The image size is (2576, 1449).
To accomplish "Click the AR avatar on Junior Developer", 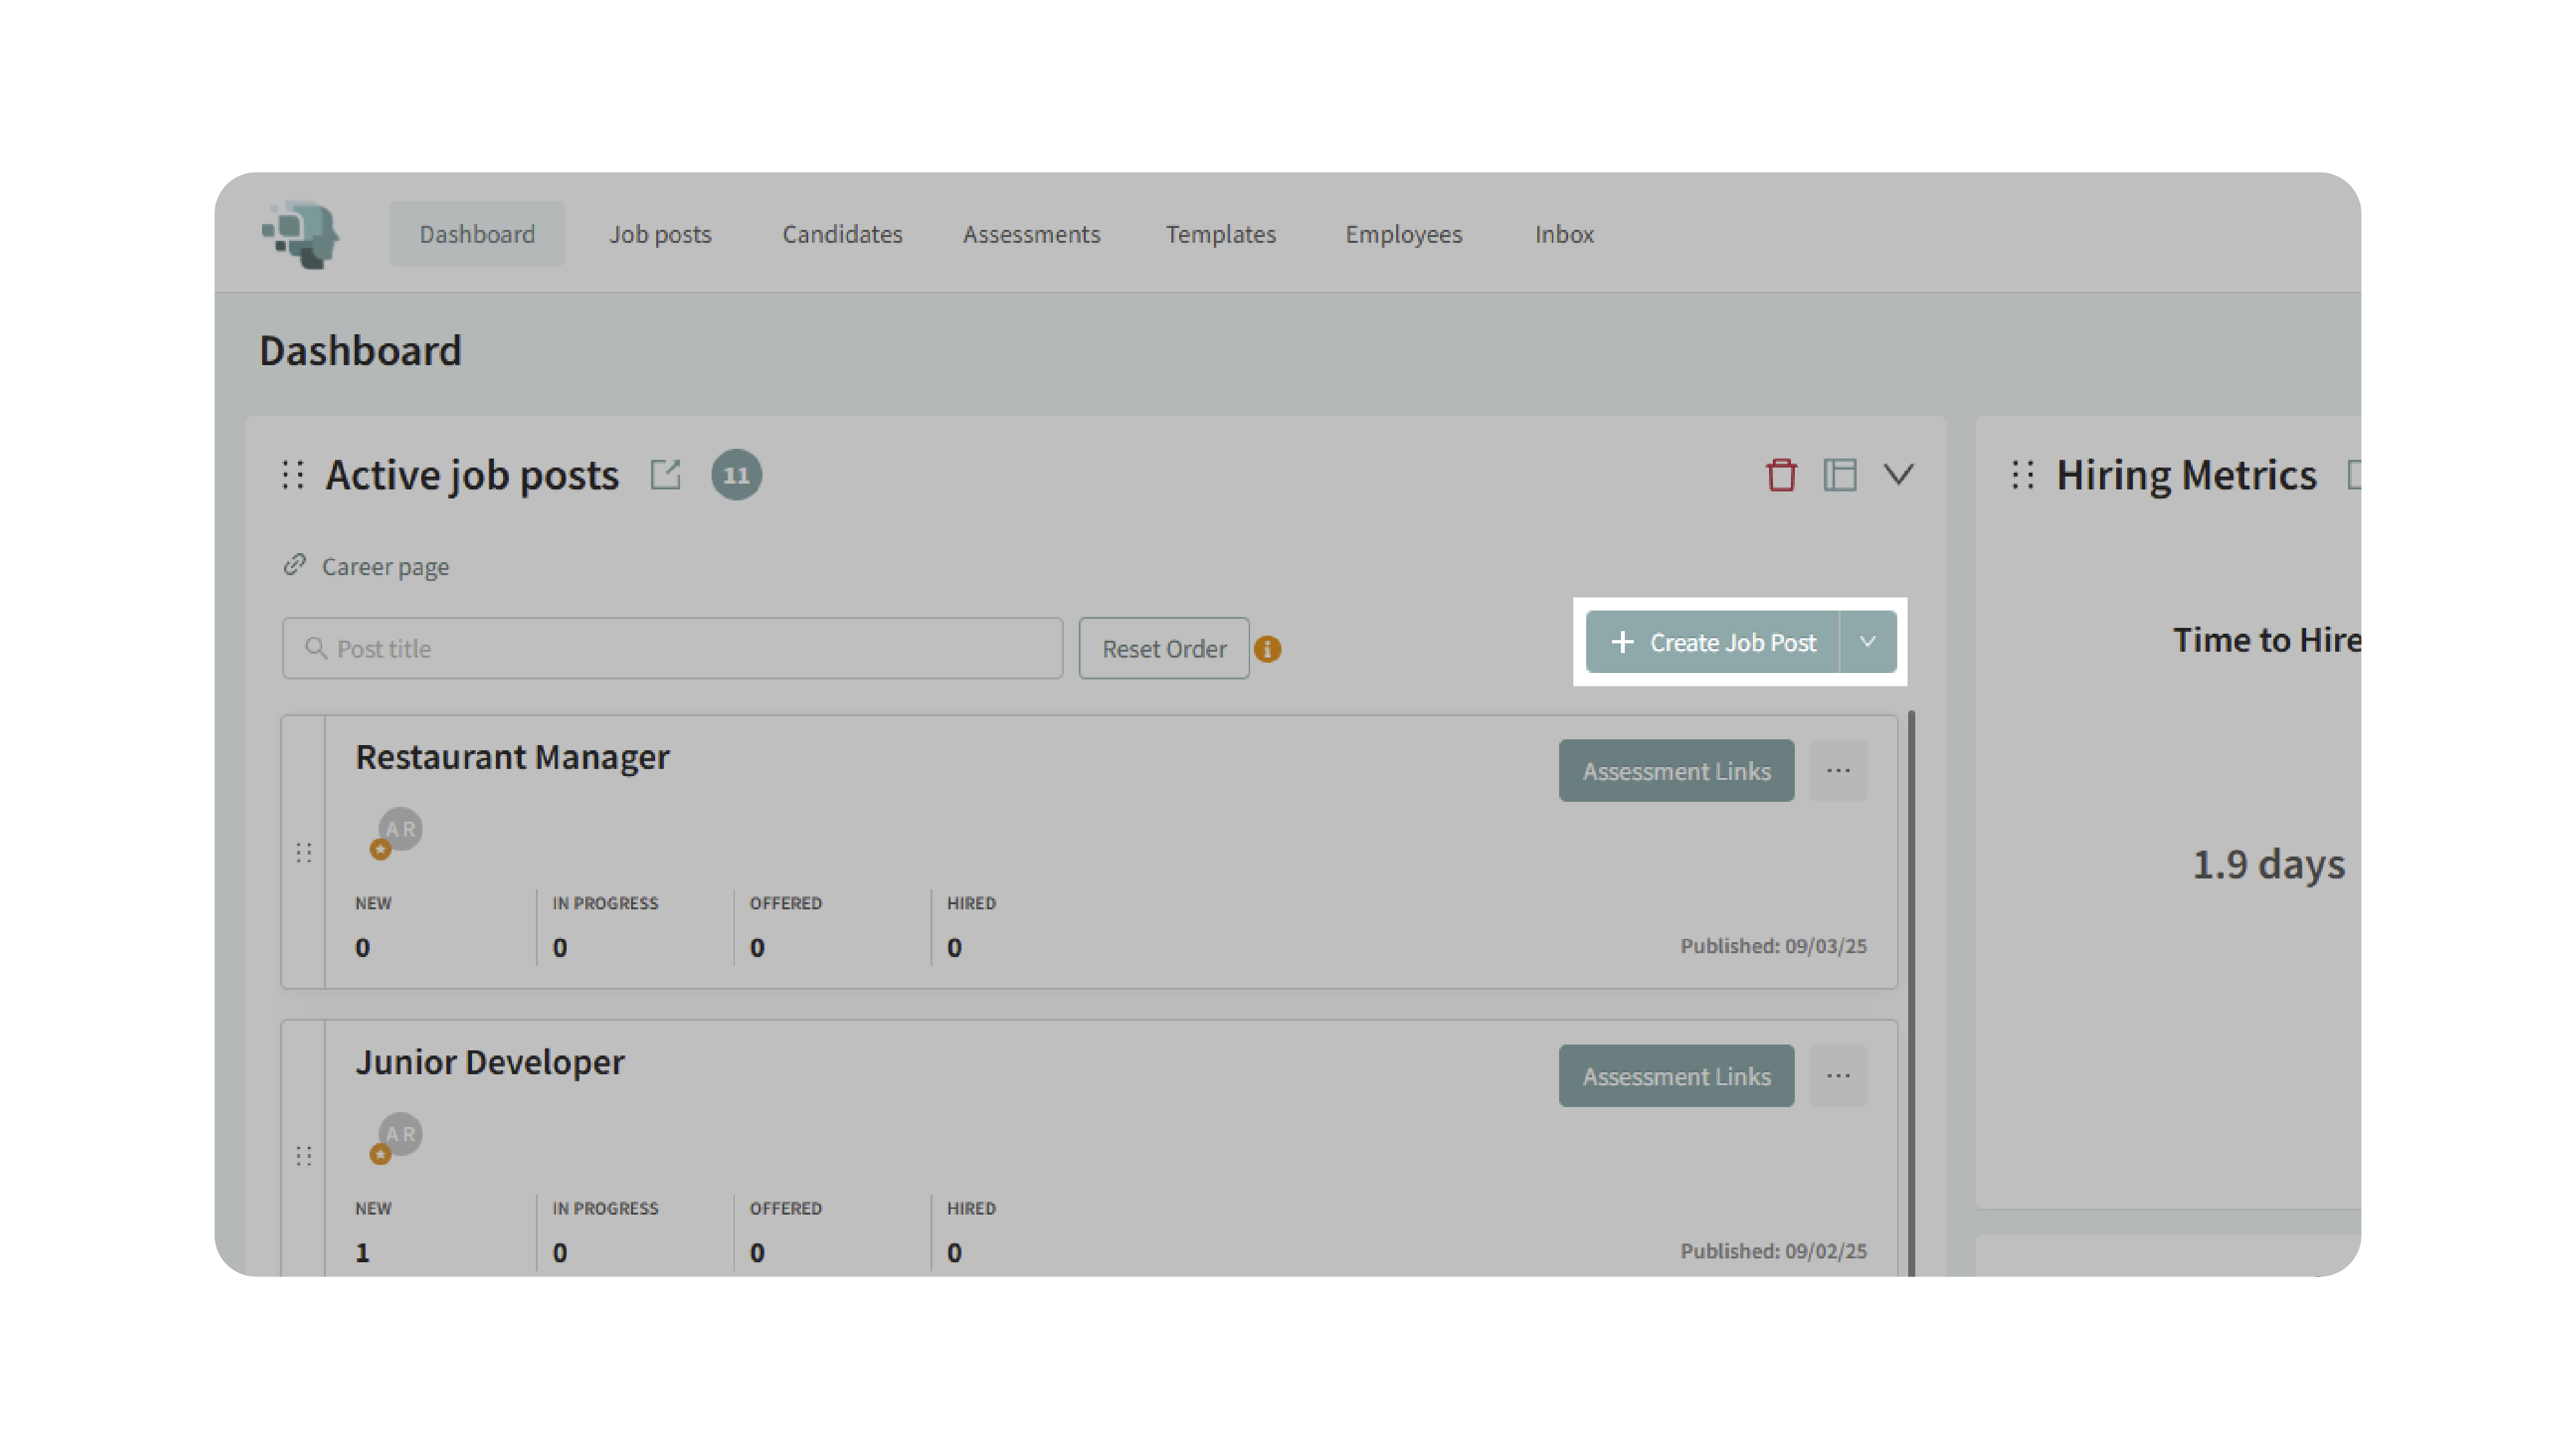I will coord(400,1134).
